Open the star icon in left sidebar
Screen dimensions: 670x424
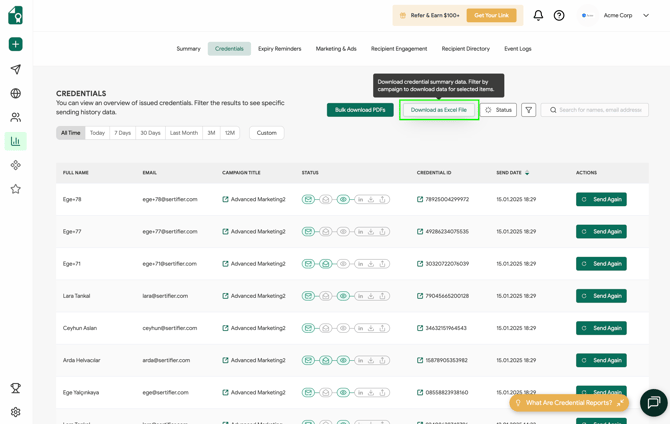tap(15, 189)
